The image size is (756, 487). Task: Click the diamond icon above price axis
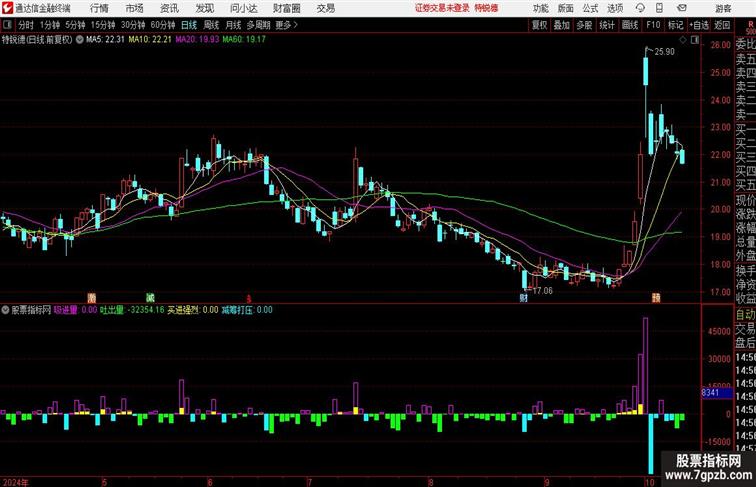(683, 40)
